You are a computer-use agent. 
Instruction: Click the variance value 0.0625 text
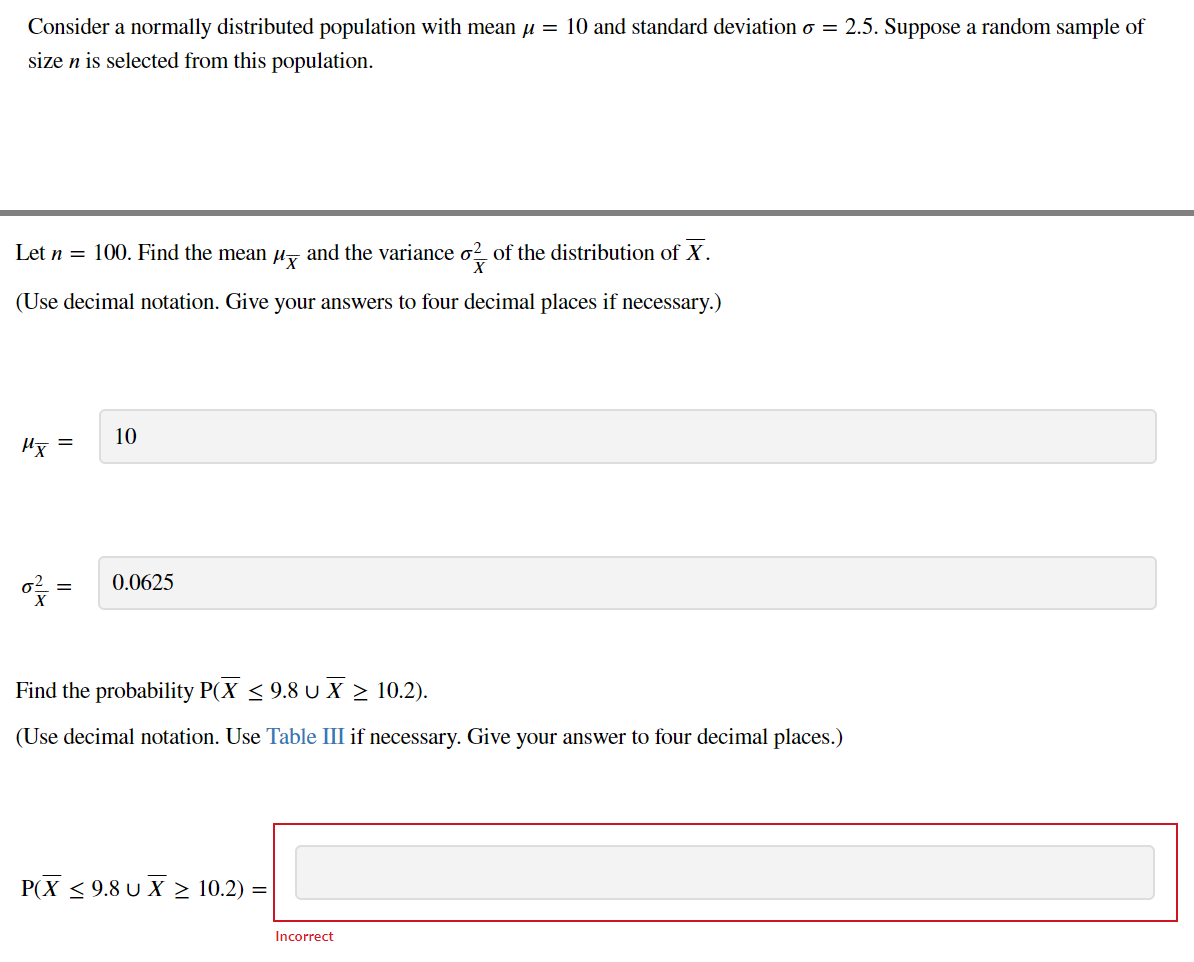pos(141,582)
